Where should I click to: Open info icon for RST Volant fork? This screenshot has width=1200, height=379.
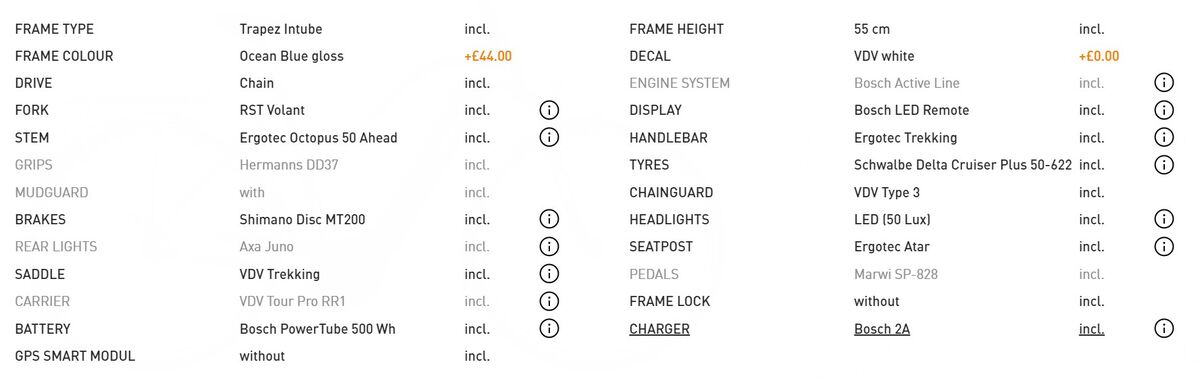(549, 110)
